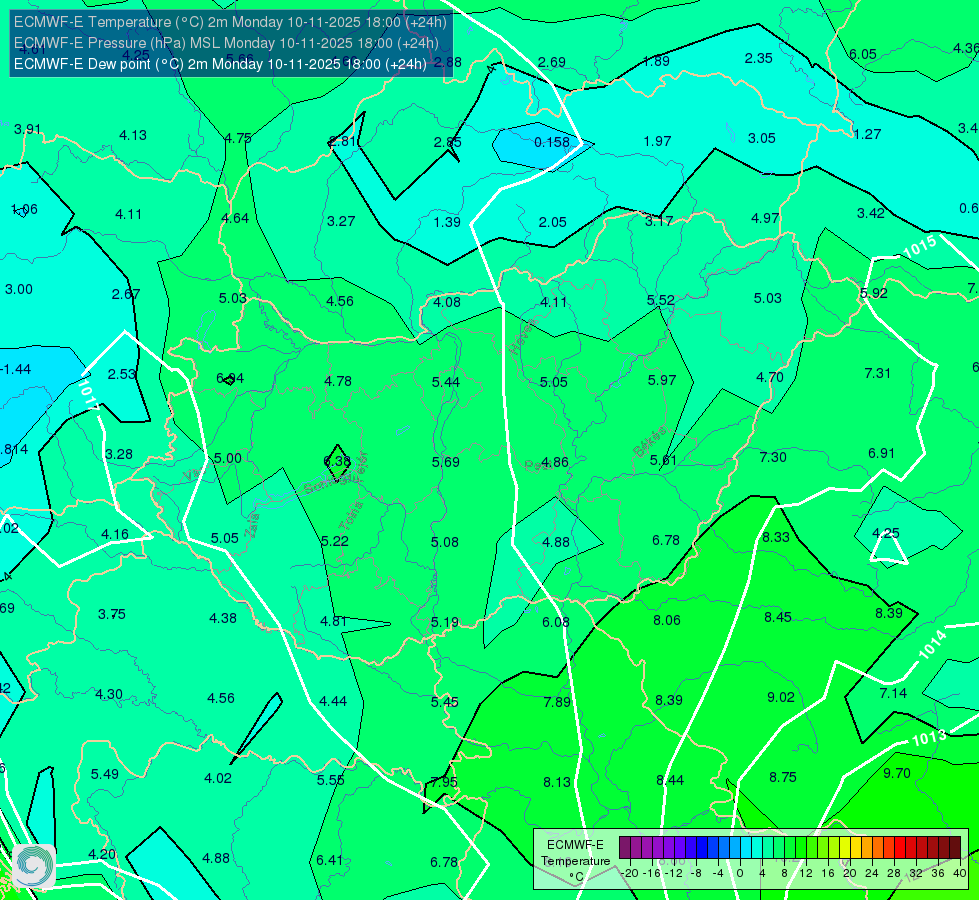979x900 pixels.
Task: Click the 8.33 temperature value
Action: tap(776, 537)
